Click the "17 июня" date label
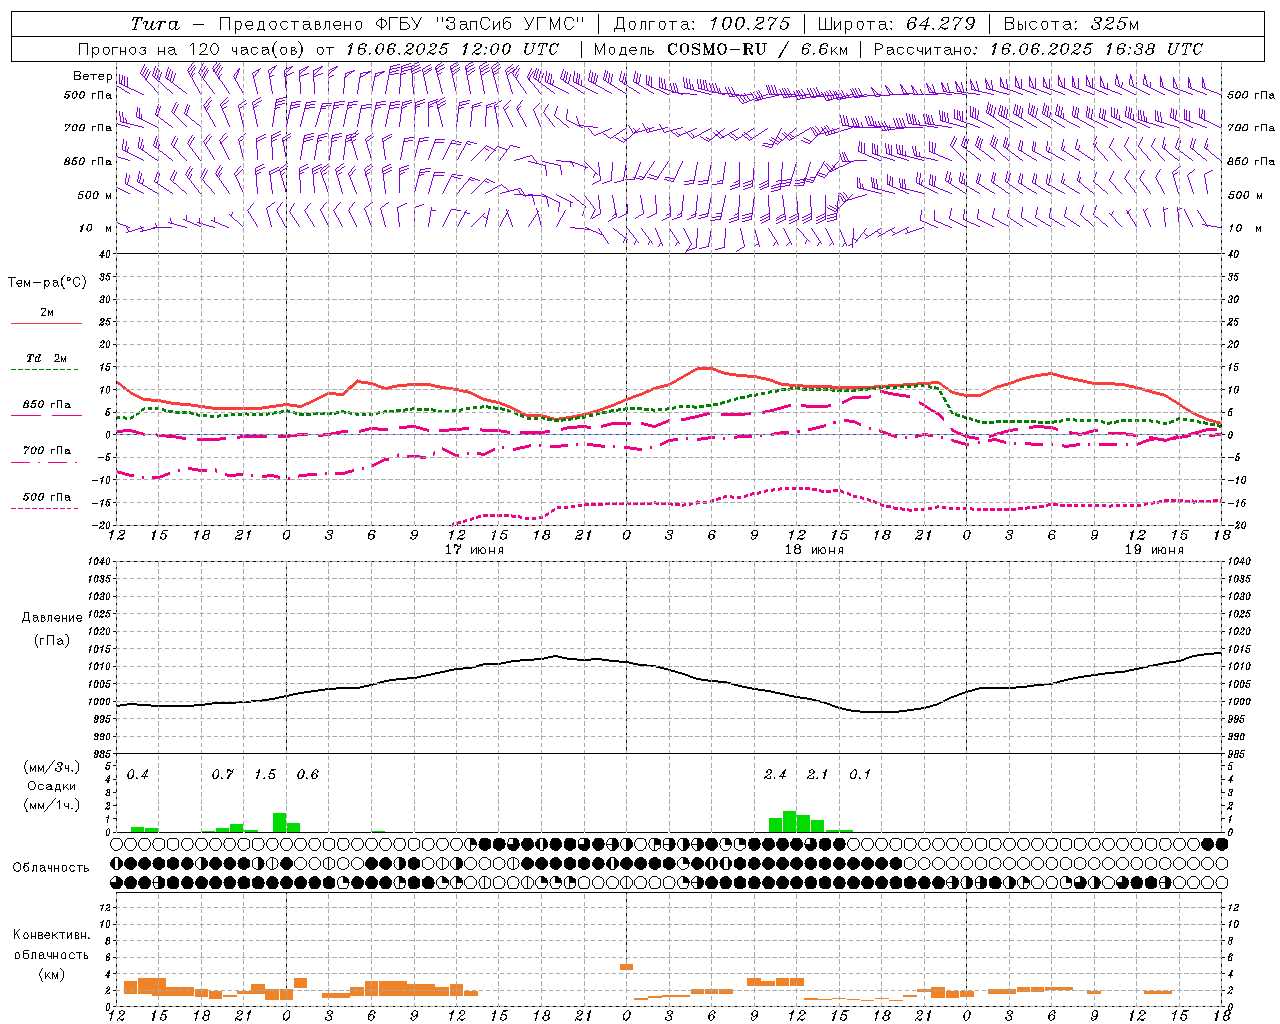This screenshot has width=1280, height=1024. point(474,550)
